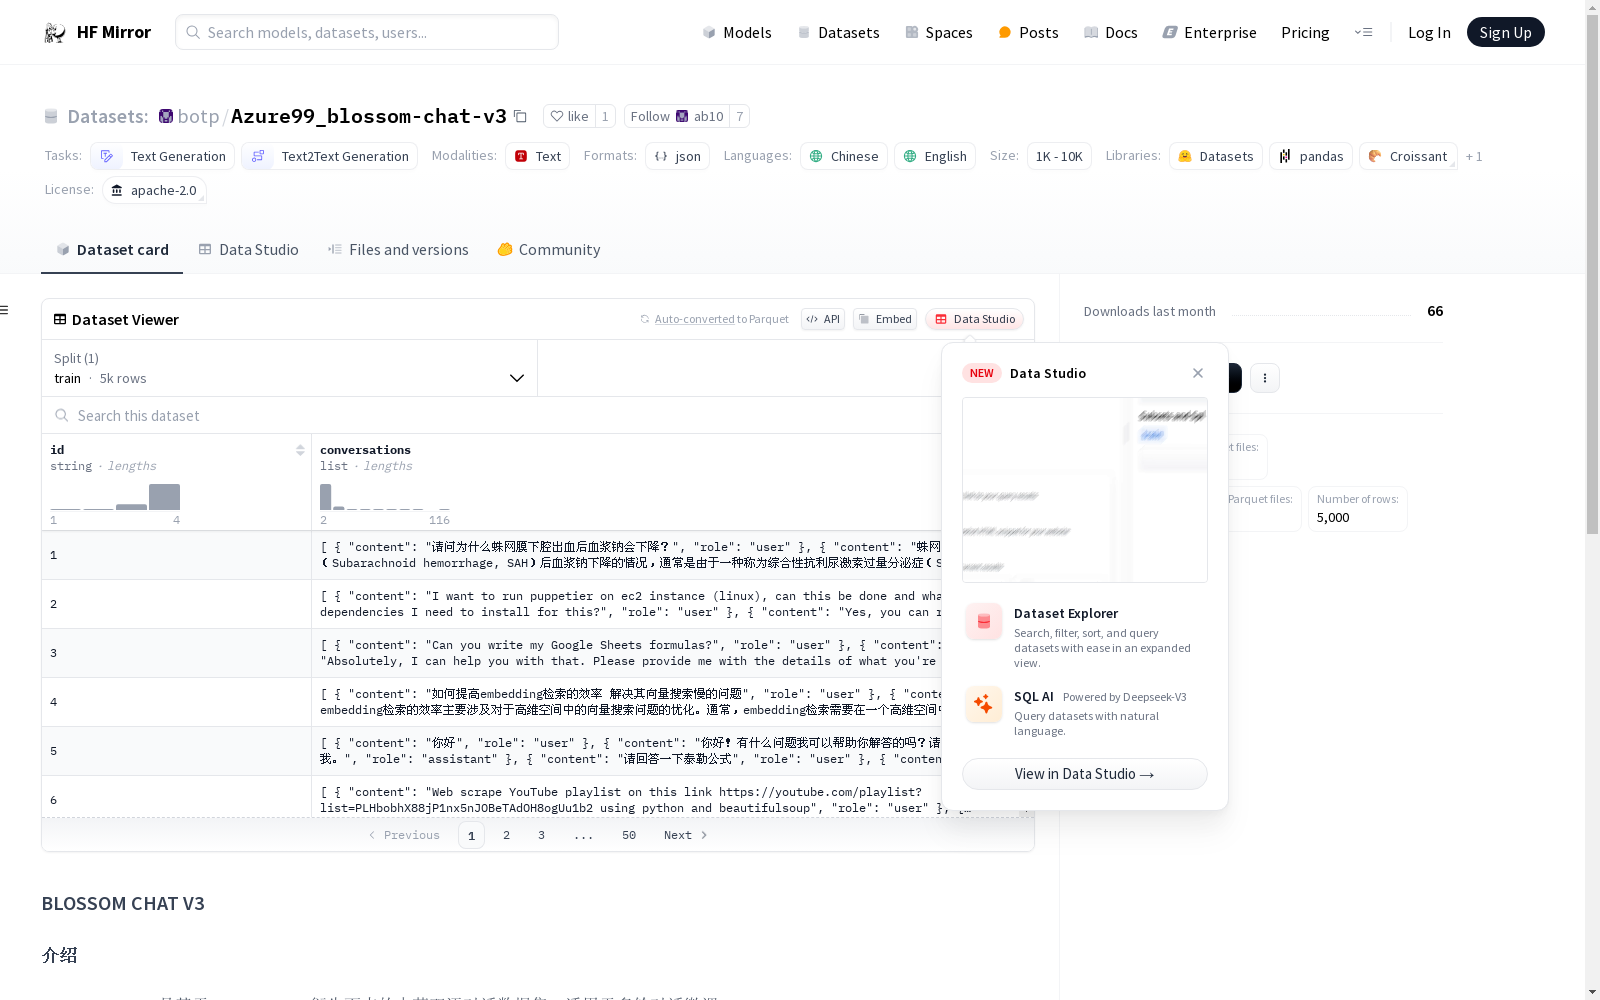Open the three-dot more options button
The image size is (1600, 1000).
(x=1265, y=378)
